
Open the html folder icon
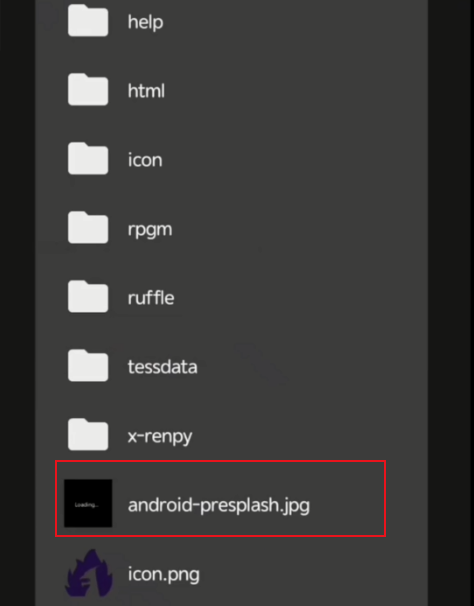[88, 89]
